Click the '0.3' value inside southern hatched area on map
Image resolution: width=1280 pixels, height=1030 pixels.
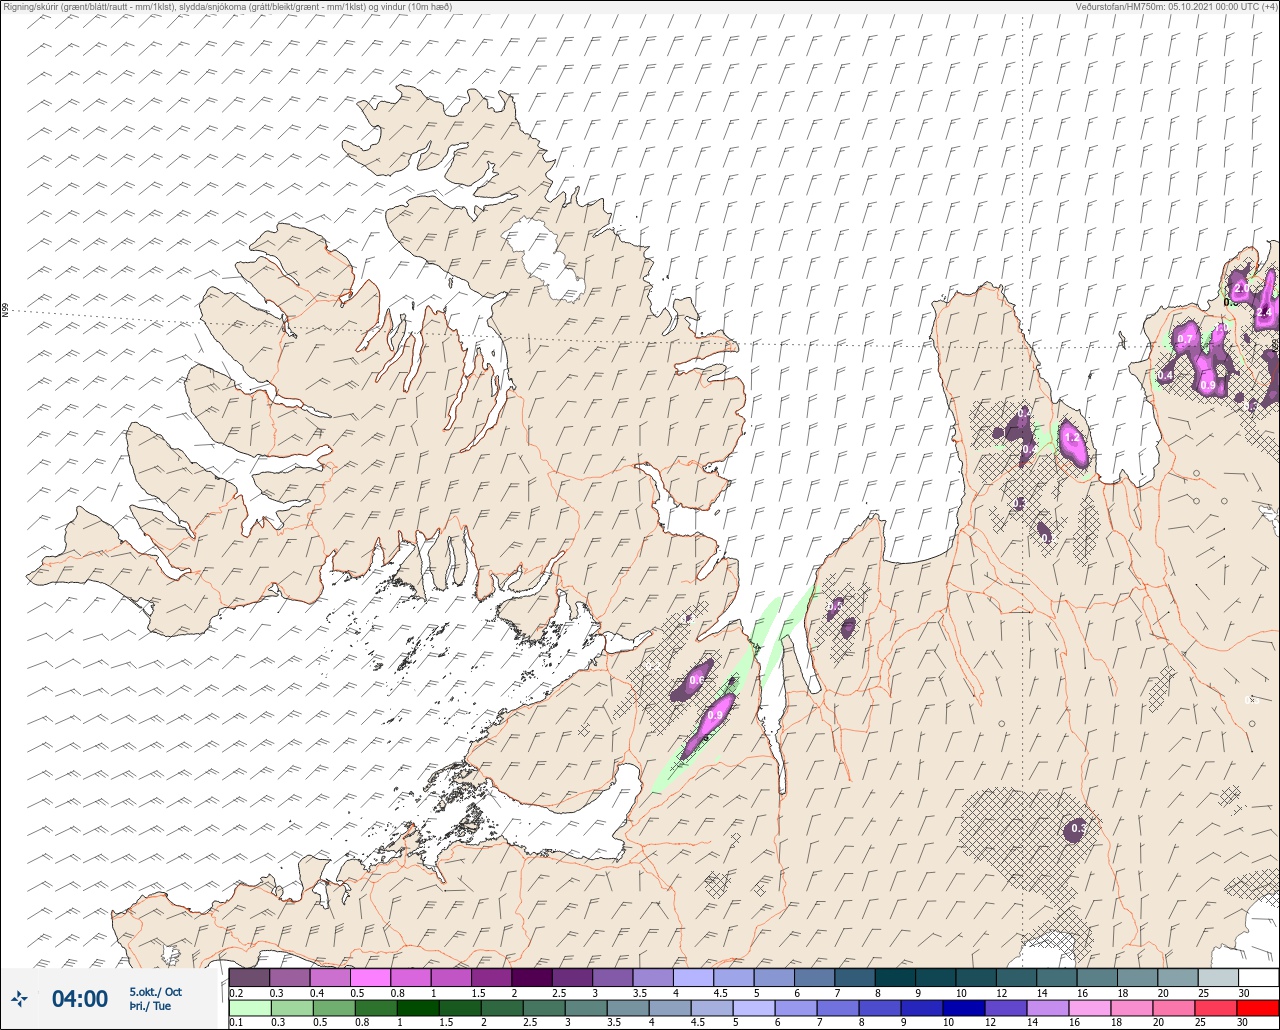(x=1078, y=828)
